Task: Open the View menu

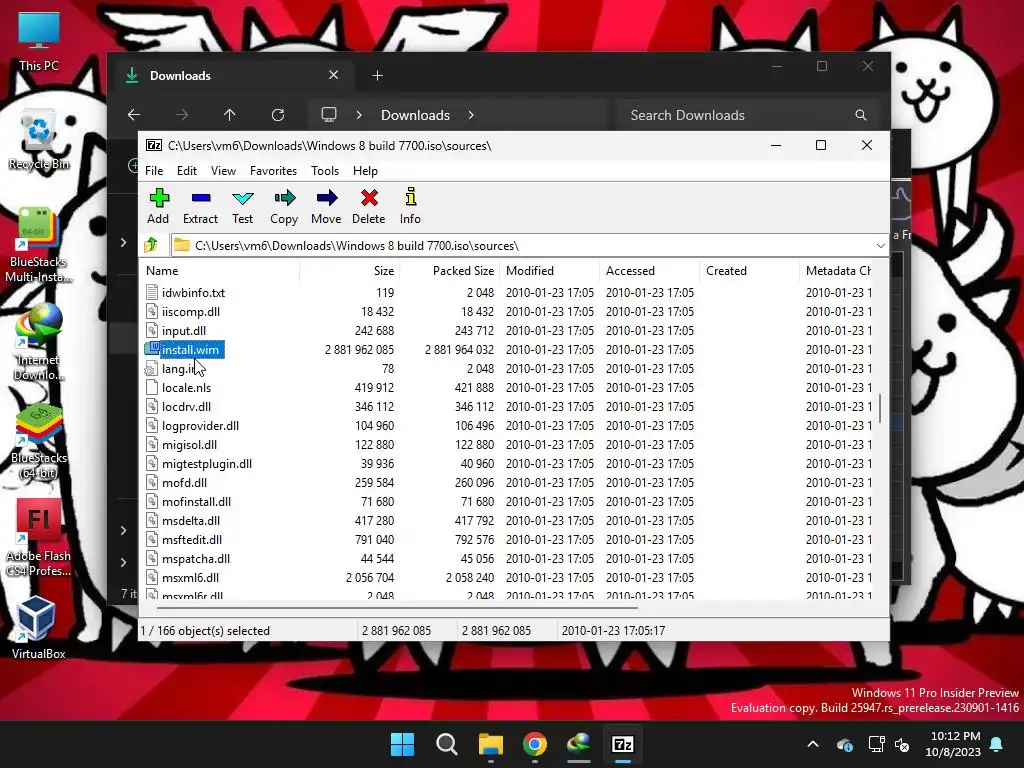Action: (x=223, y=170)
